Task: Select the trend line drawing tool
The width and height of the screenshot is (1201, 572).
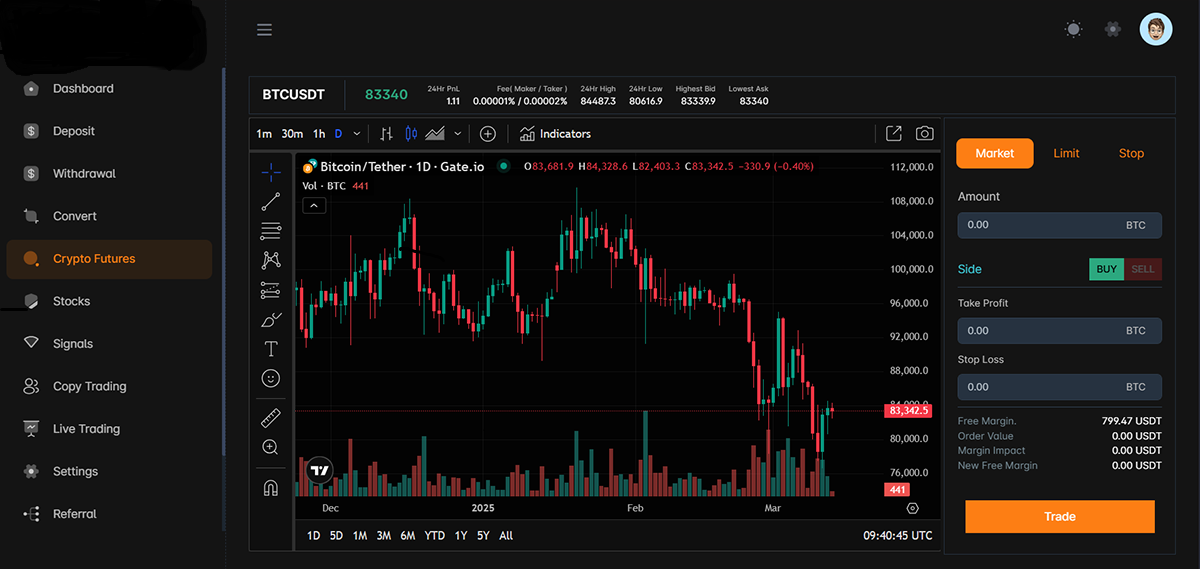Action: (x=270, y=201)
